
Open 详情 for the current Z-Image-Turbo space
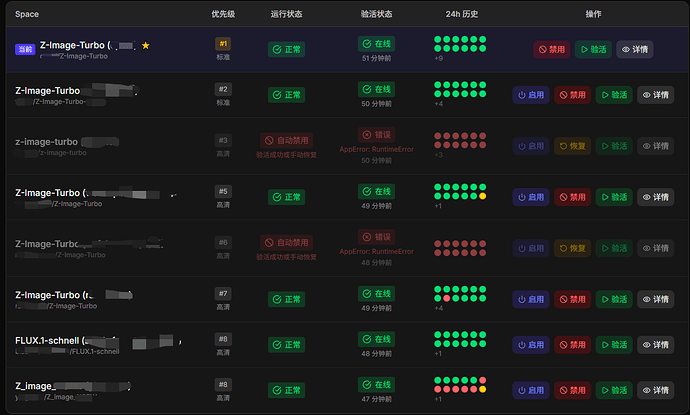[x=634, y=48]
